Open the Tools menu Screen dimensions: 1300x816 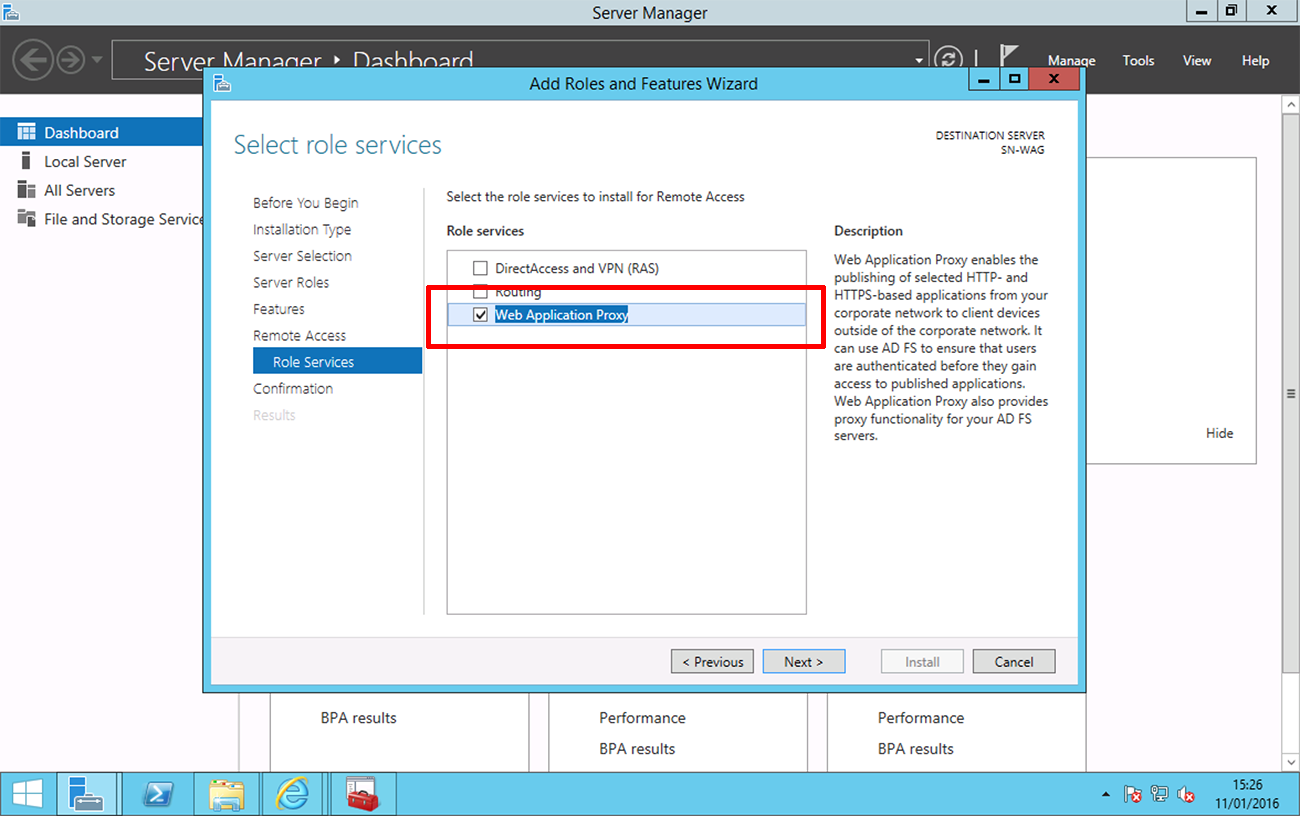(1138, 61)
